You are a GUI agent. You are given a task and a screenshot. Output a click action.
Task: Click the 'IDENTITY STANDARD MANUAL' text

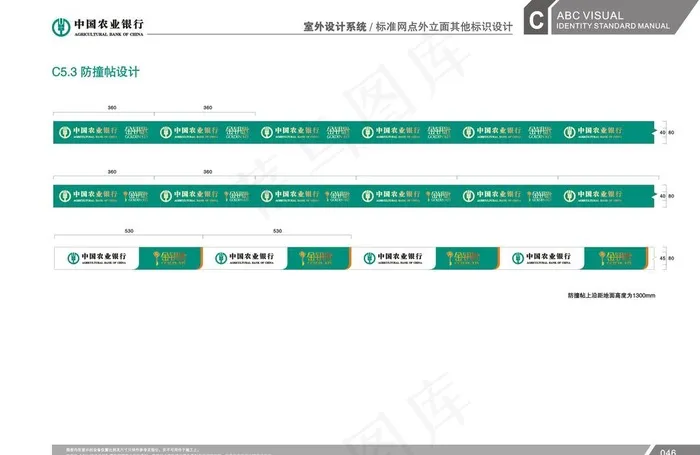(x=613, y=26)
